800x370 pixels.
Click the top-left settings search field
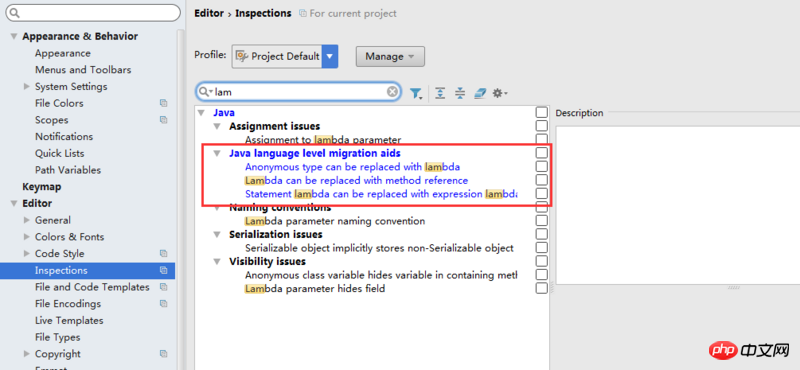(93, 13)
